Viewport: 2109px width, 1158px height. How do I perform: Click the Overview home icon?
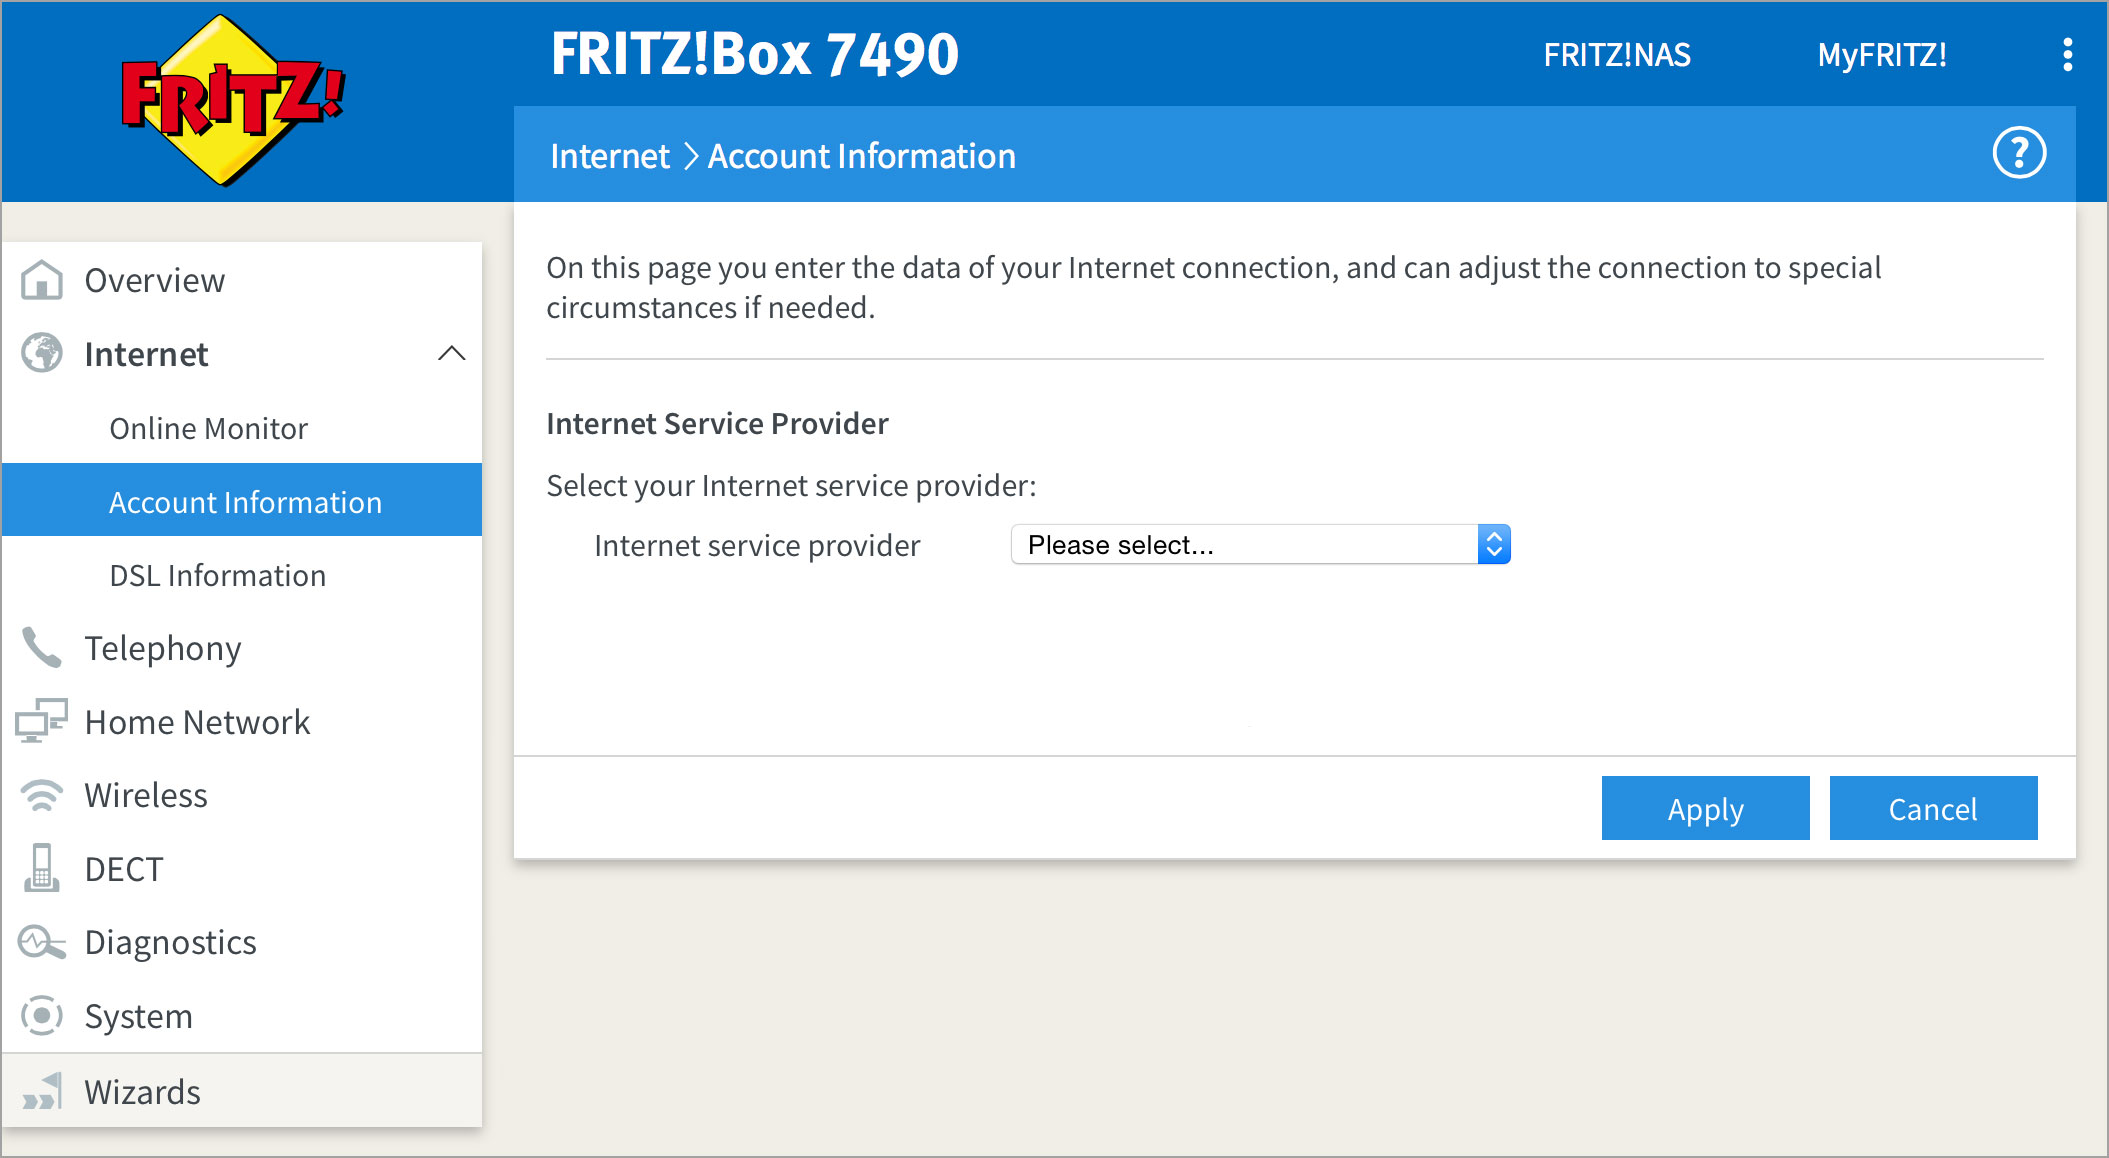pyautogui.click(x=40, y=280)
